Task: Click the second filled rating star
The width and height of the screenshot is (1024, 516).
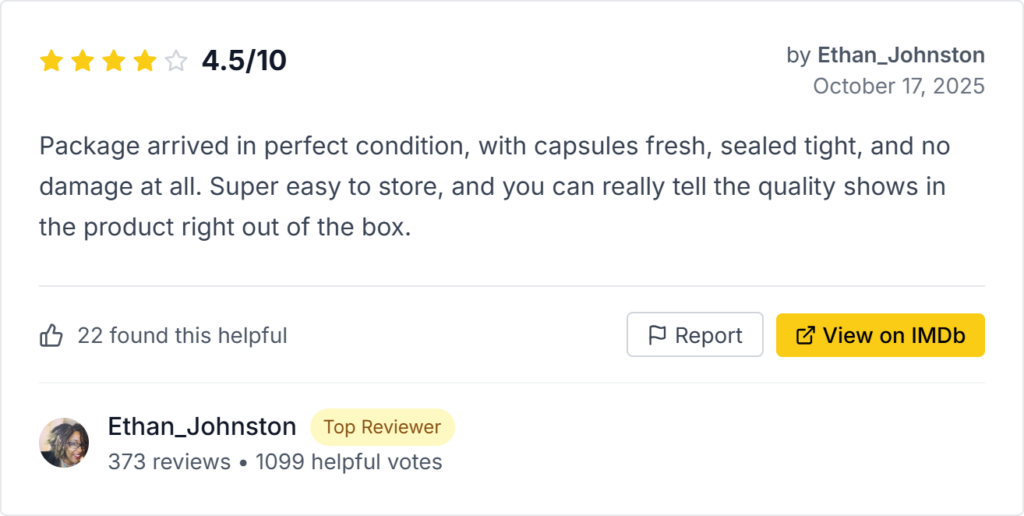Action: click(82, 62)
